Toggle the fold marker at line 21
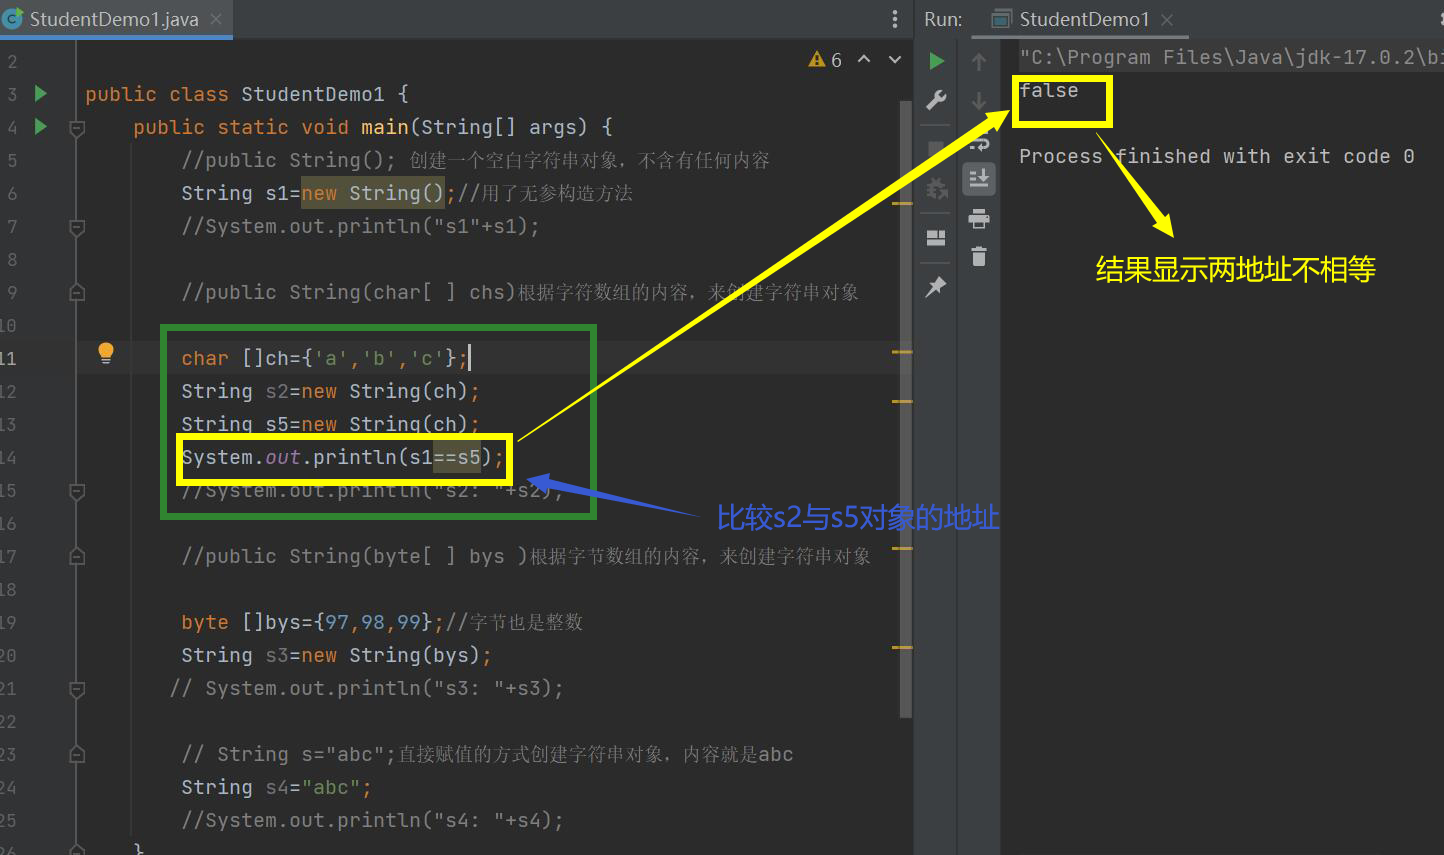Screen dimensions: 1444x855 pos(77,689)
